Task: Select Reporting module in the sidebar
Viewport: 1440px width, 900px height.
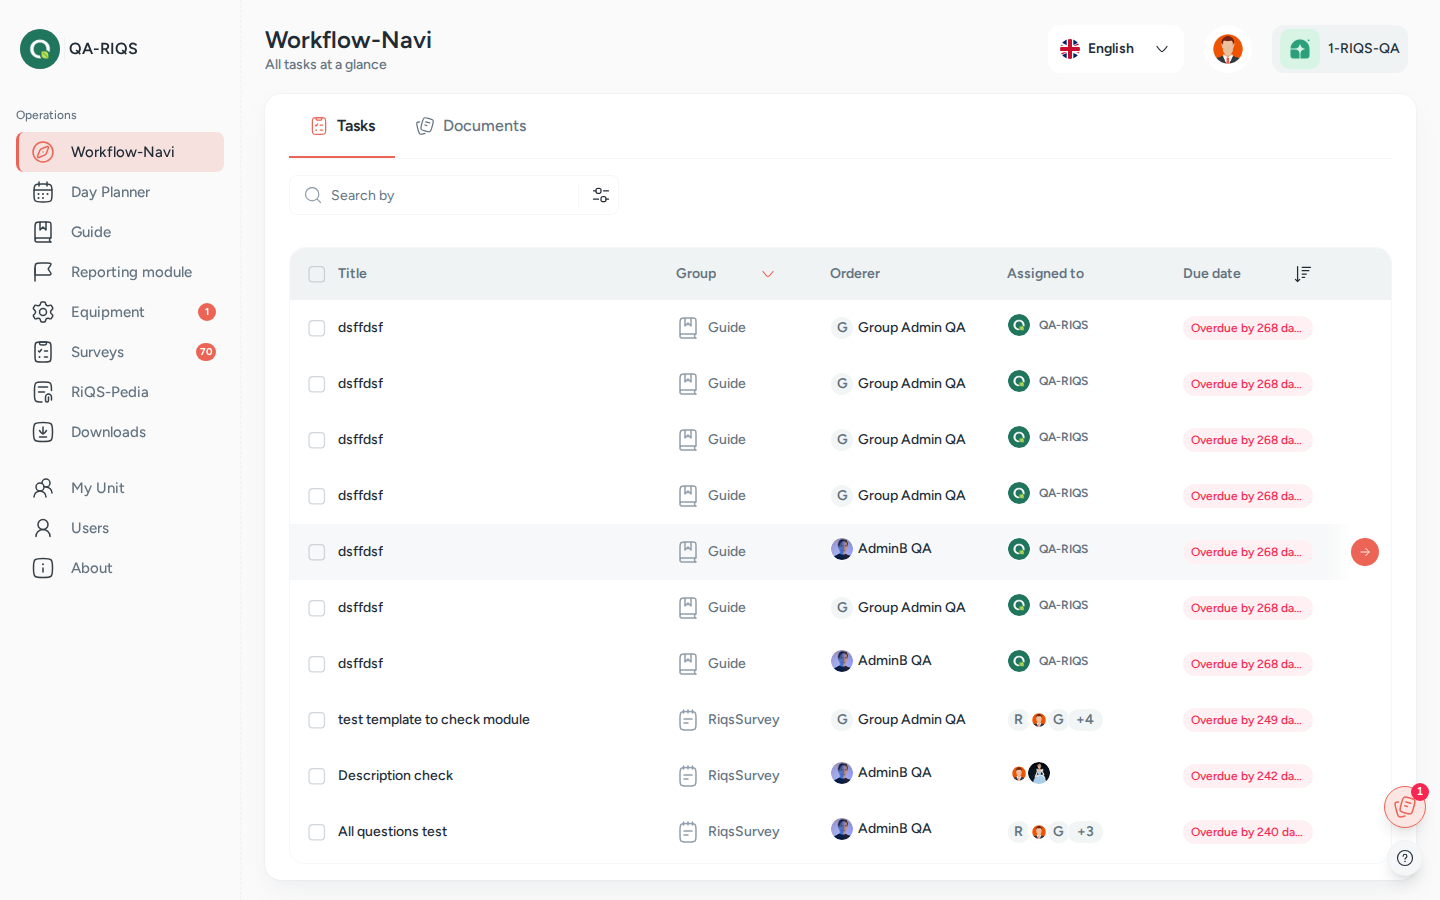Action: (120, 272)
